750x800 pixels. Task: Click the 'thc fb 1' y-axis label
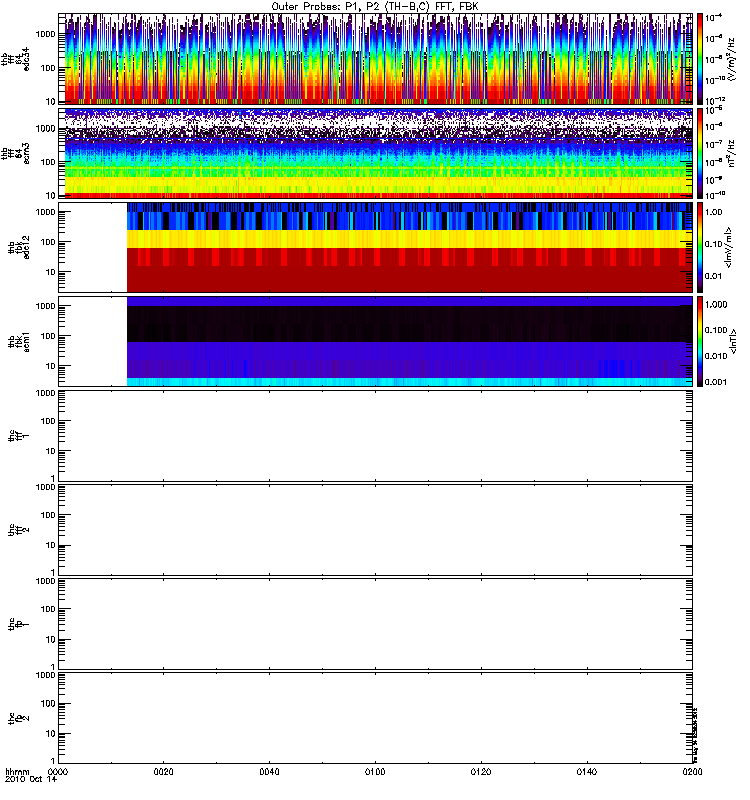(19, 624)
